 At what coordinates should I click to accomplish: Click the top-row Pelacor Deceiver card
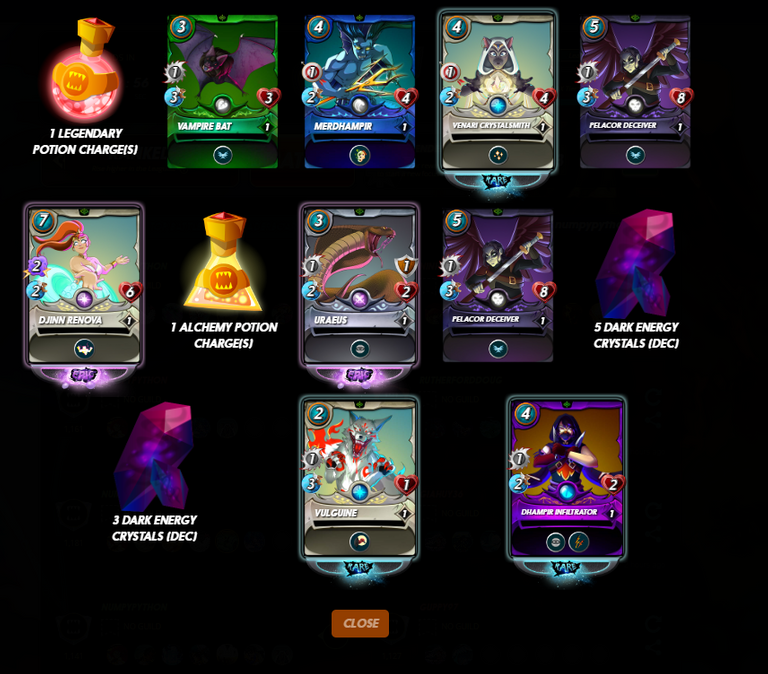pyautogui.click(x=635, y=92)
